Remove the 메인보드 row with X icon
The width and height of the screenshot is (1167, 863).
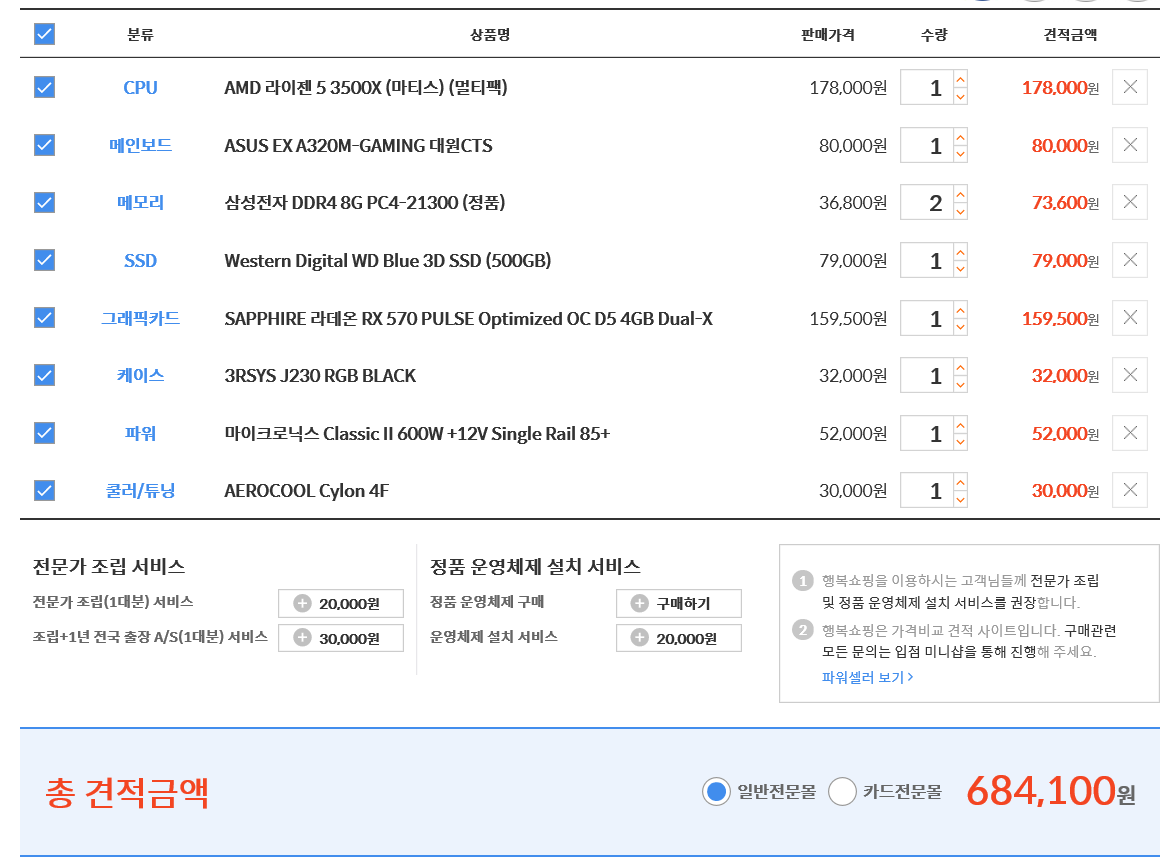(x=1129, y=144)
